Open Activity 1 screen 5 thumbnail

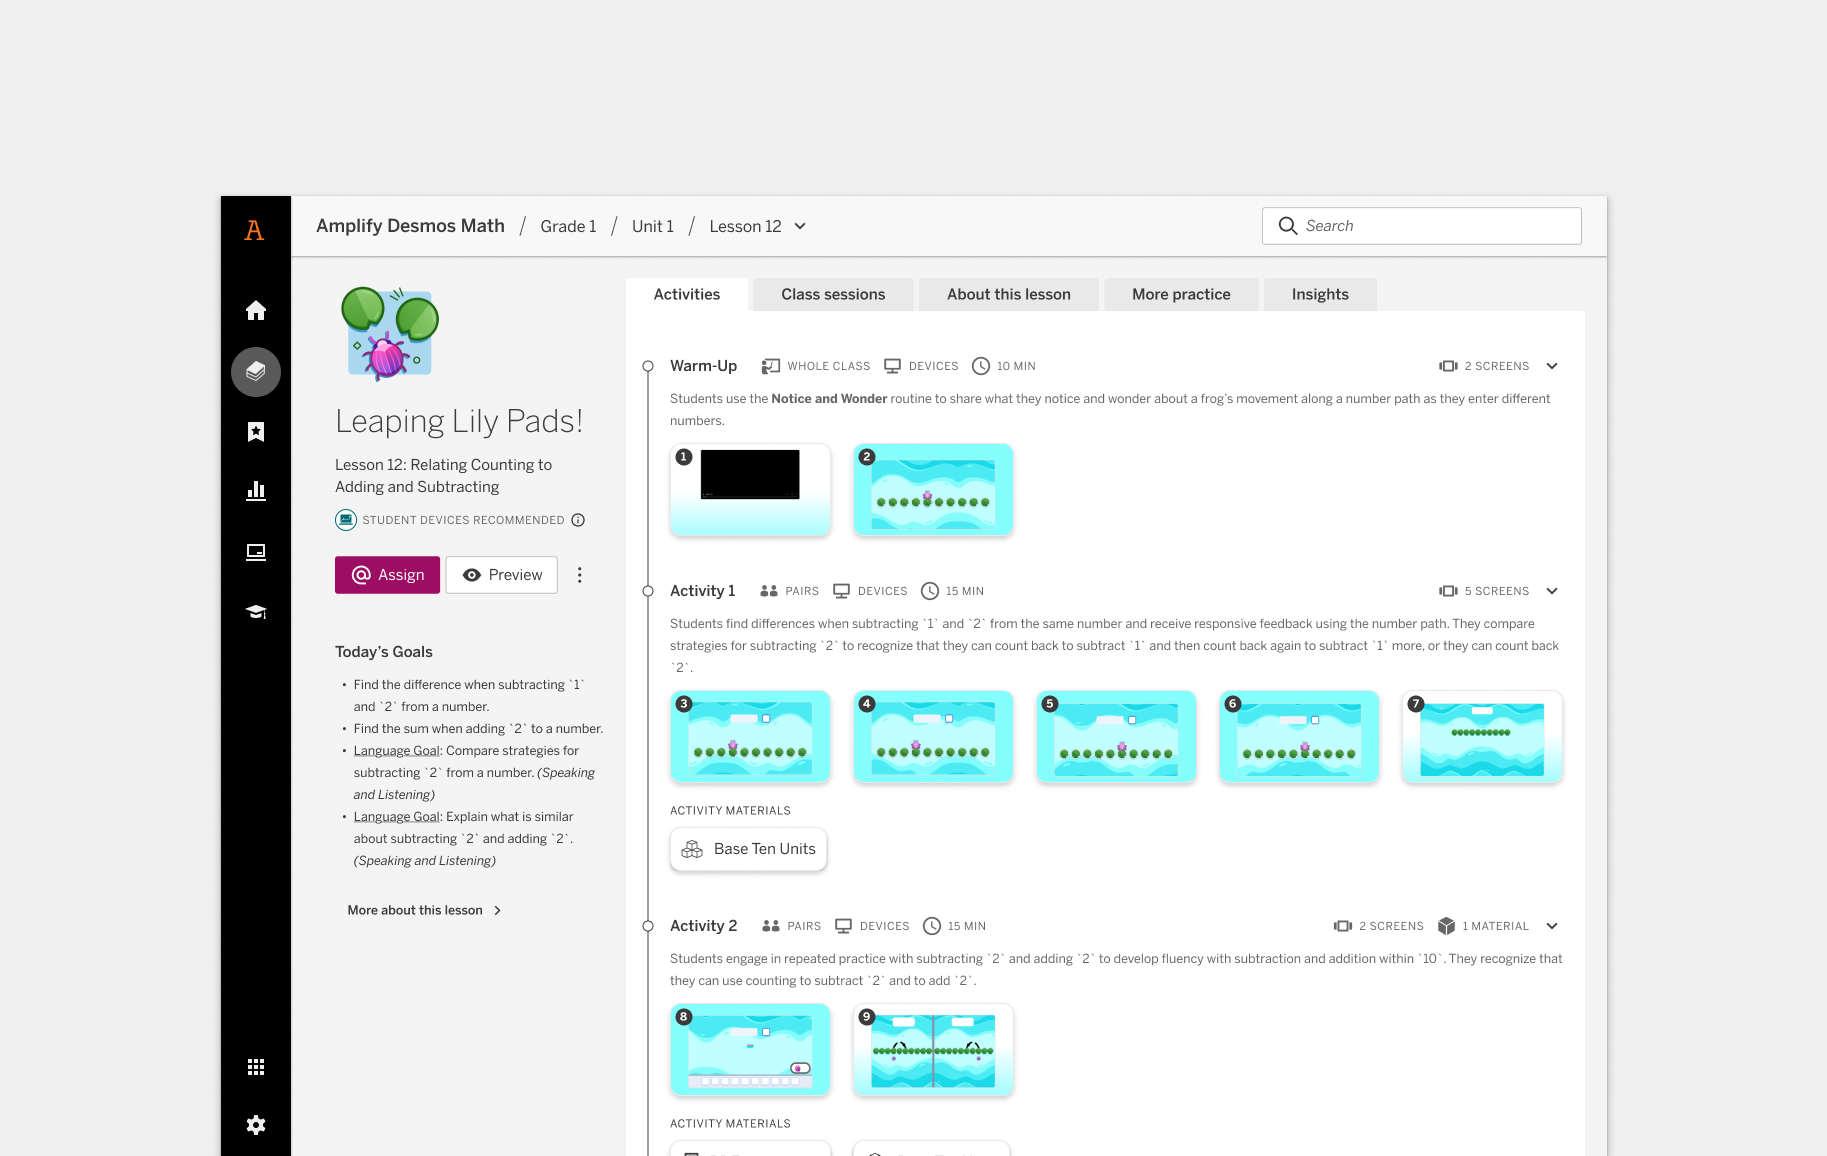[1116, 737]
